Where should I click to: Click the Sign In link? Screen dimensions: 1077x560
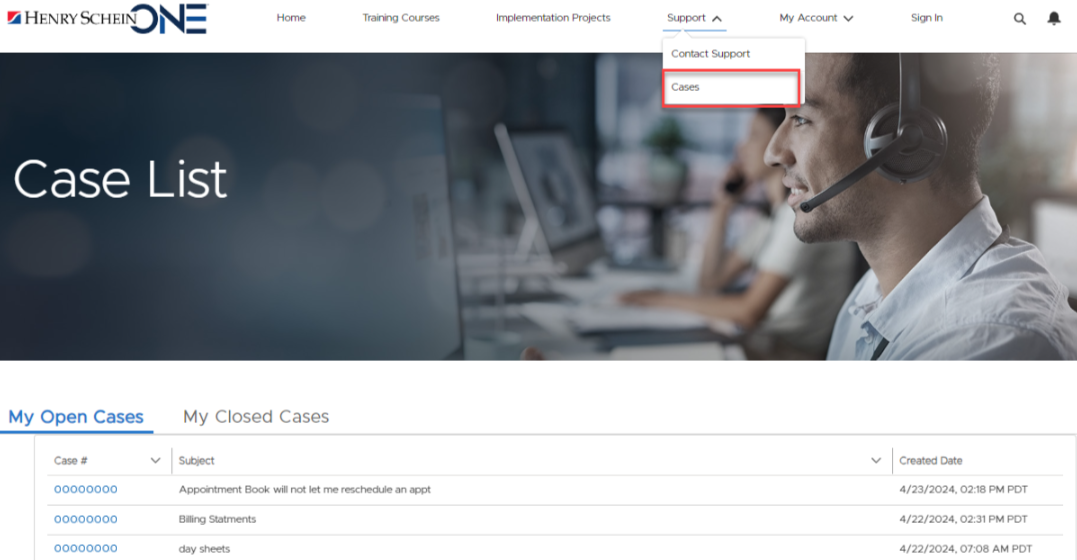coord(926,18)
